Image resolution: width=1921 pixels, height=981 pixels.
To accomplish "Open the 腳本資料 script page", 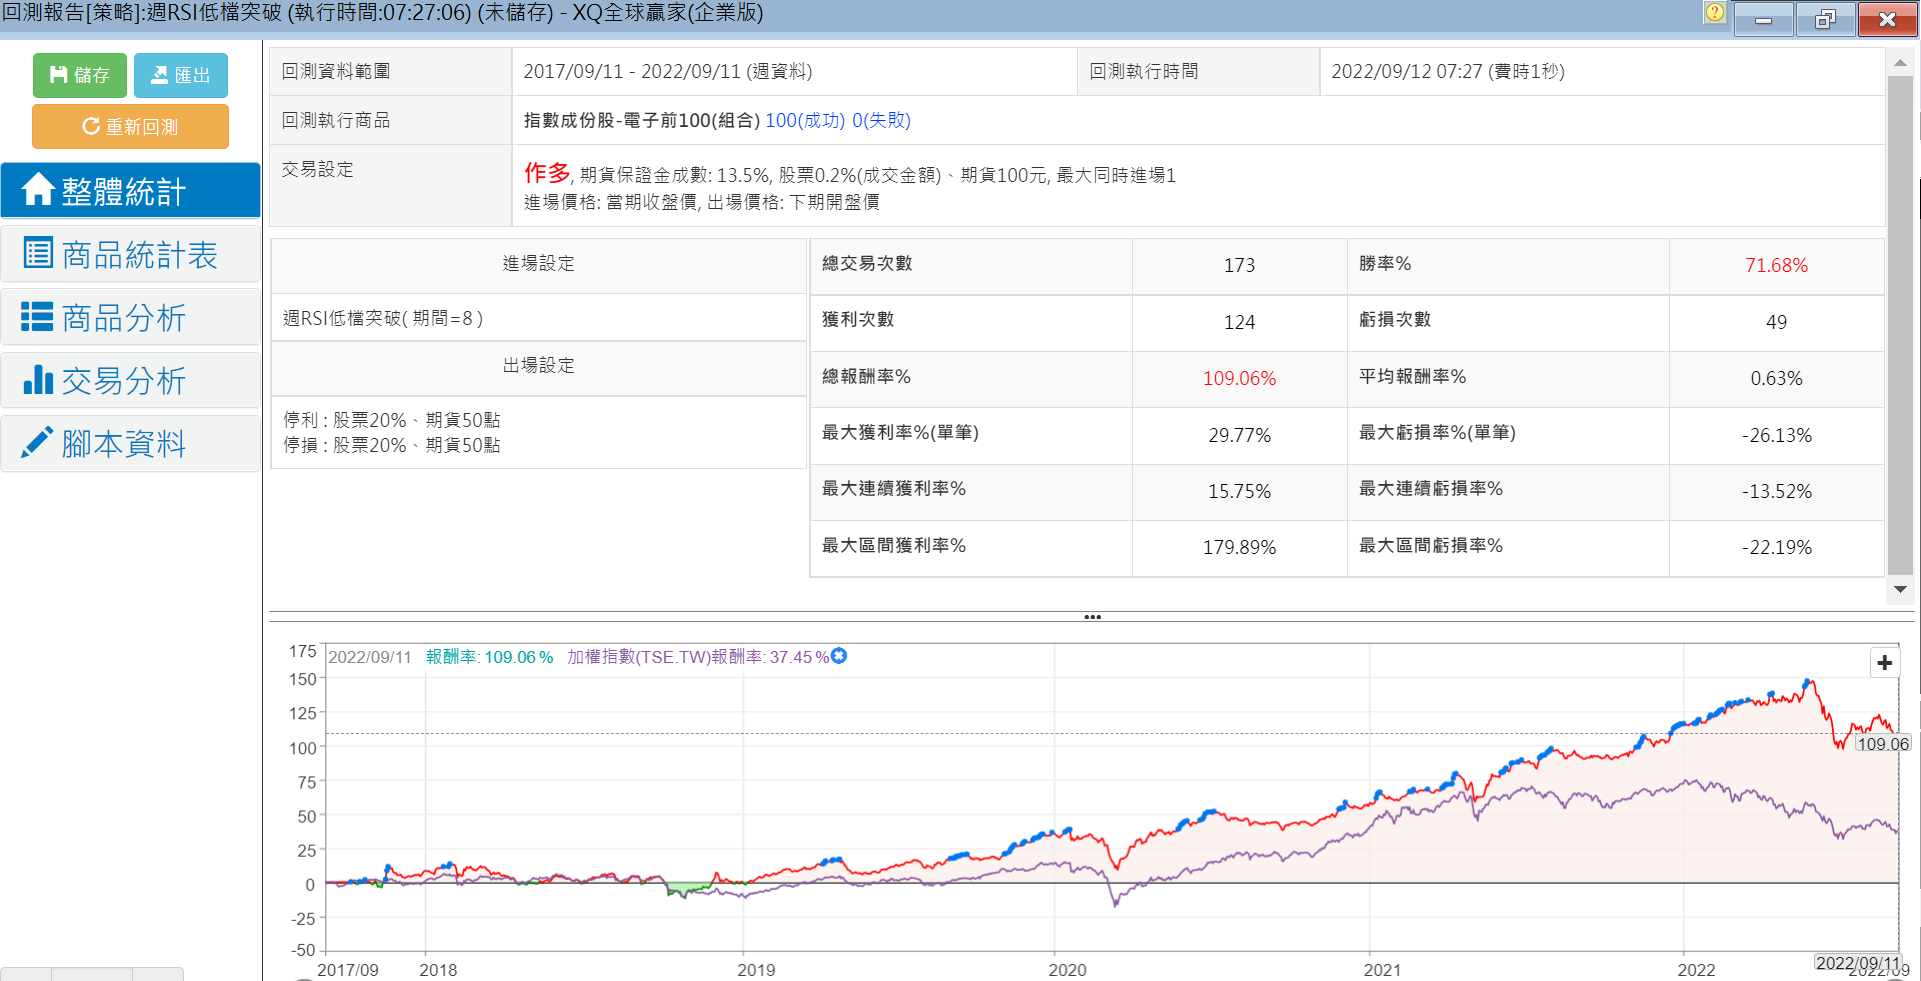I will (130, 444).
